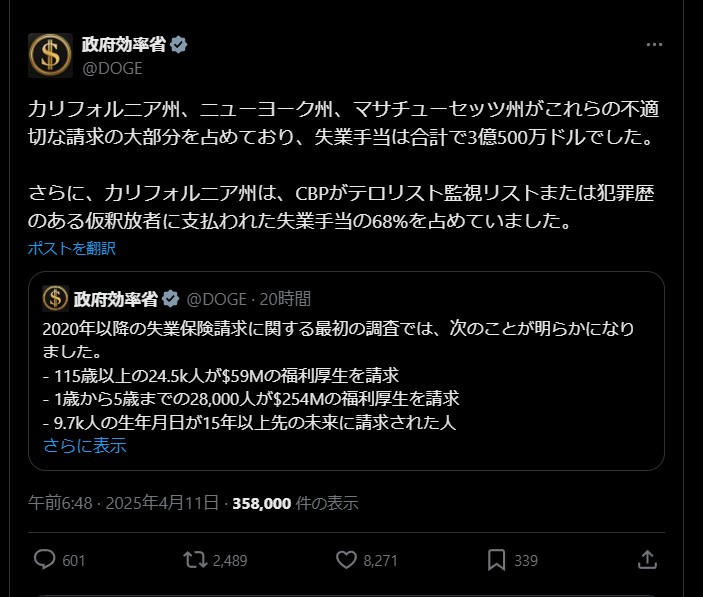Click the quoted post's 20時間 timestamp
Image resolution: width=703 pixels, height=597 pixels.
pyautogui.click(x=285, y=299)
